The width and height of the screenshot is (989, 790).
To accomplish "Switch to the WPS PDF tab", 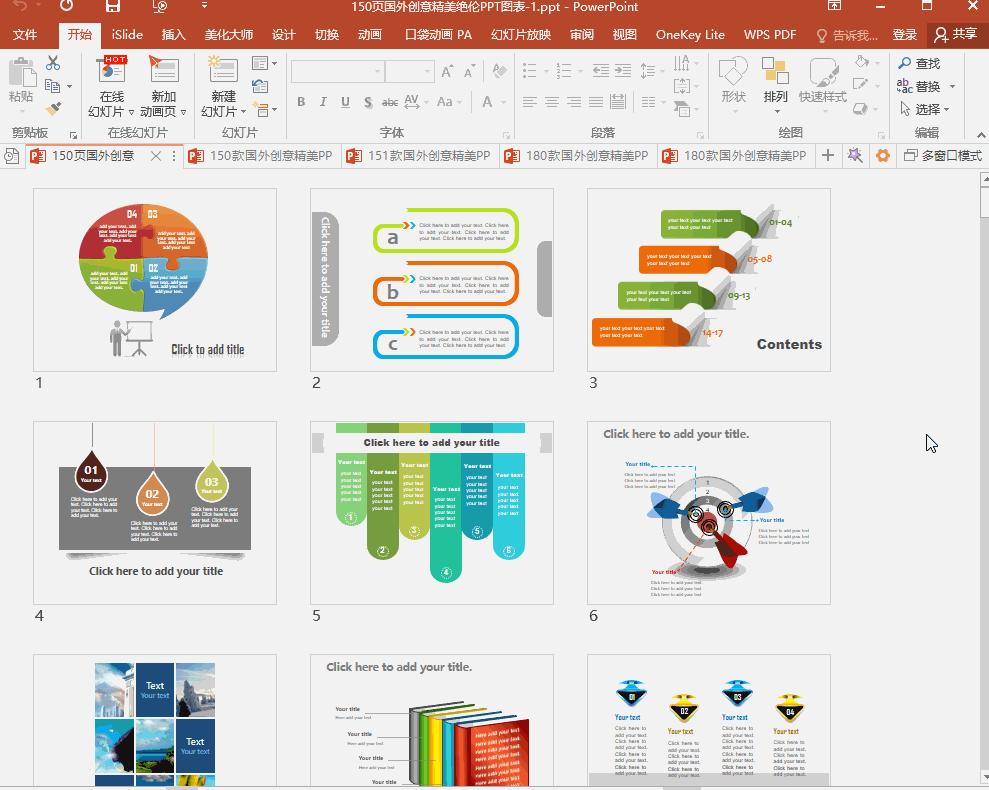I will click(x=770, y=35).
